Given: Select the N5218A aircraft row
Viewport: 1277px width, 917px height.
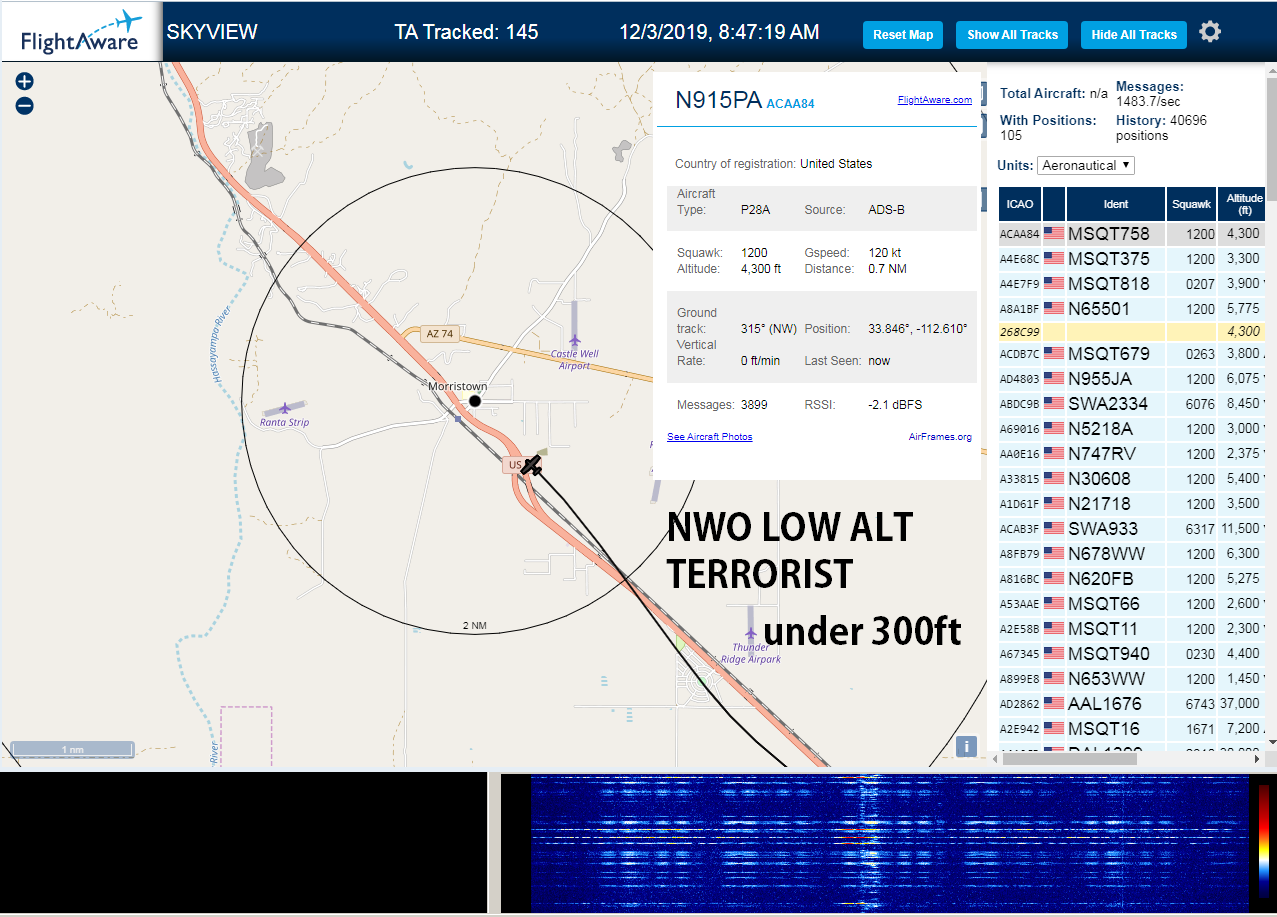Looking at the screenshot, I should [x=1132, y=429].
